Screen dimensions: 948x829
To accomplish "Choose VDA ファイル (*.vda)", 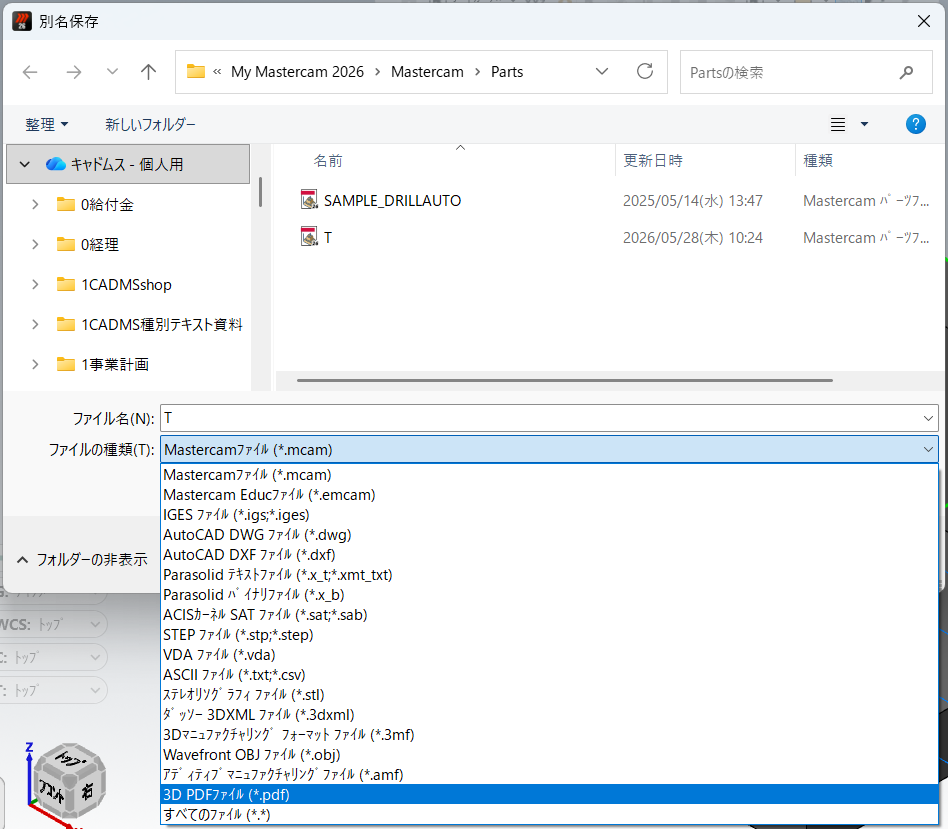I will [x=549, y=654].
